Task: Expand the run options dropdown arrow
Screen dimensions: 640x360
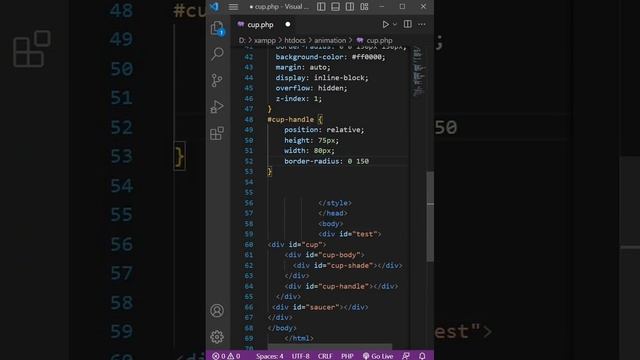Action: click(x=395, y=24)
